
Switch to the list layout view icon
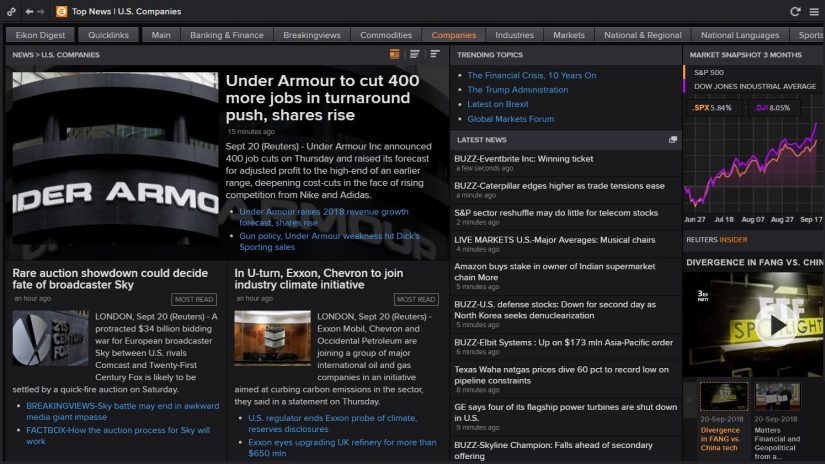tap(415, 54)
